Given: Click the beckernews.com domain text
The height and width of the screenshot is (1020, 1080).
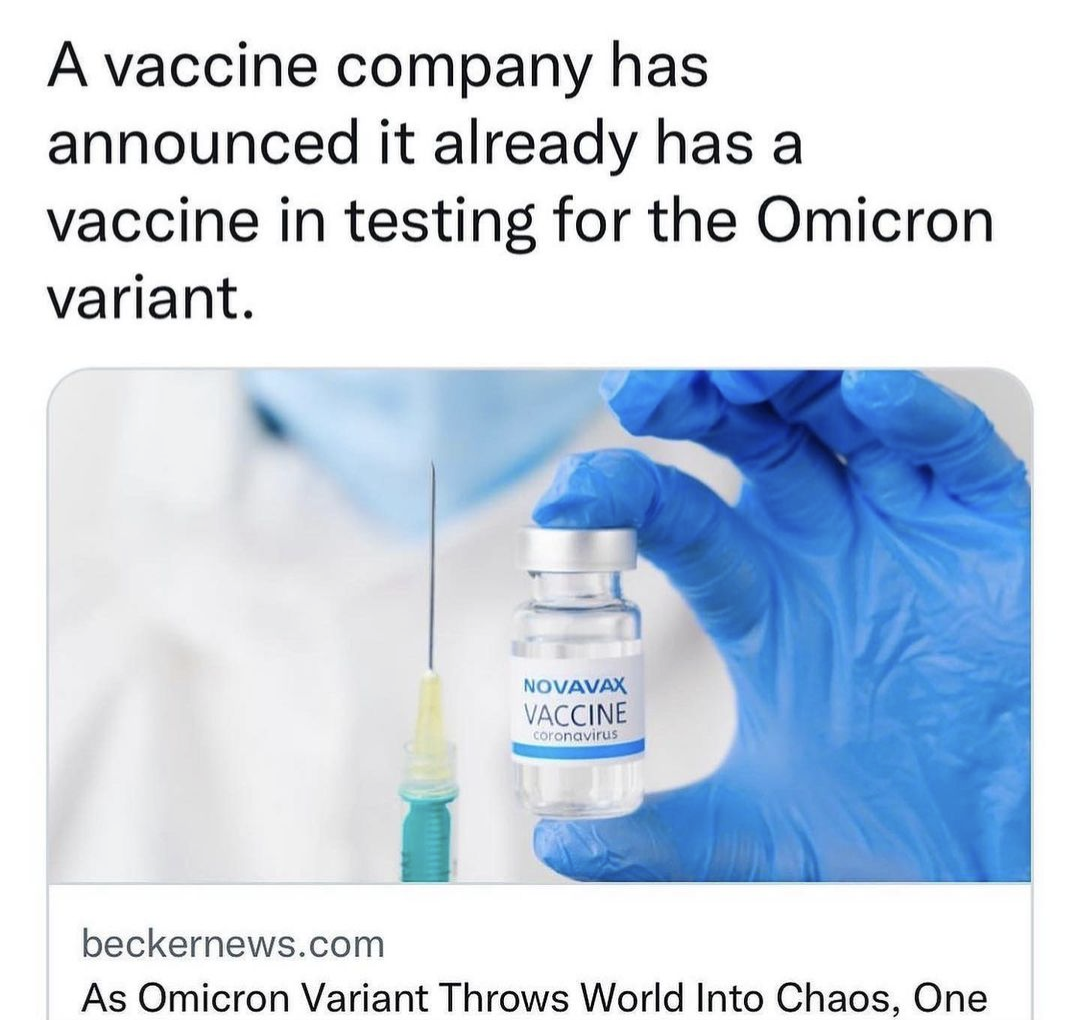Looking at the screenshot, I should pyautogui.click(x=233, y=944).
